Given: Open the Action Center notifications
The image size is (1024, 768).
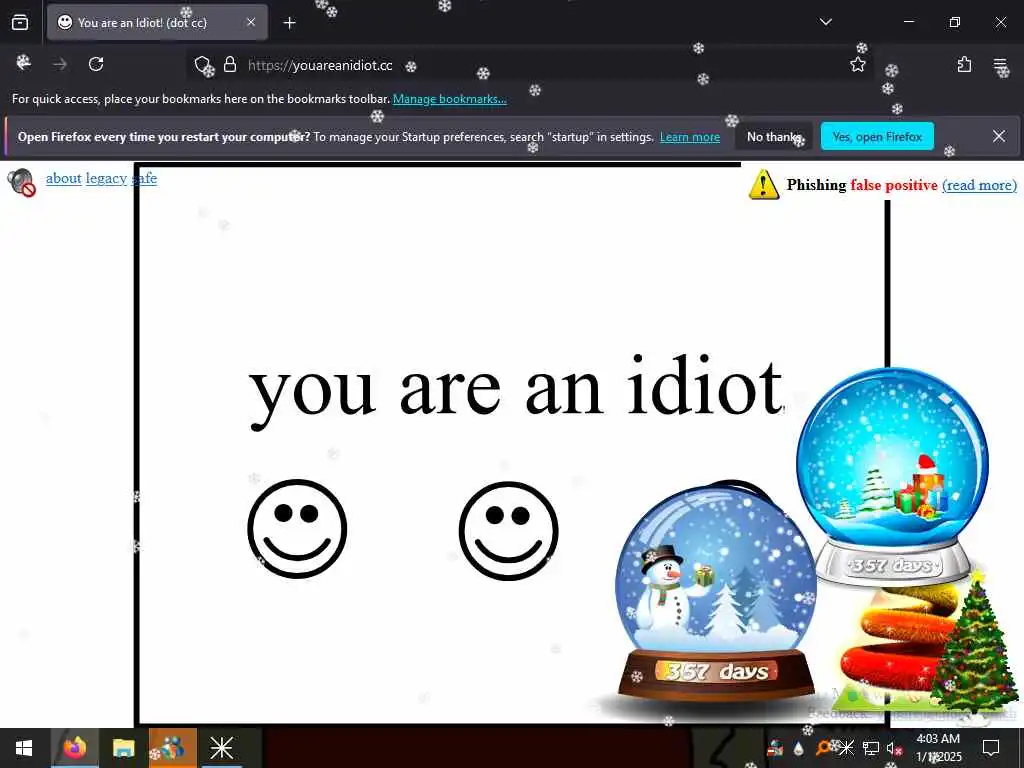Looking at the screenshot, I should (991, 748).
